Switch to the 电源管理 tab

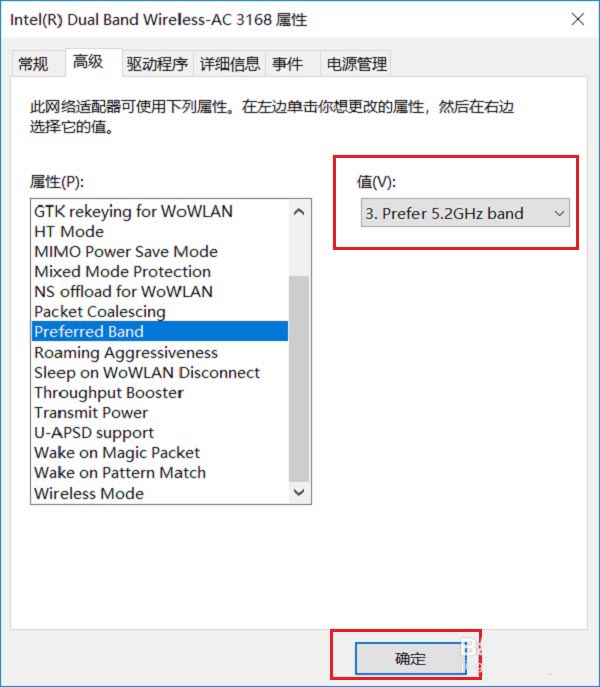[x=356, y=64]
